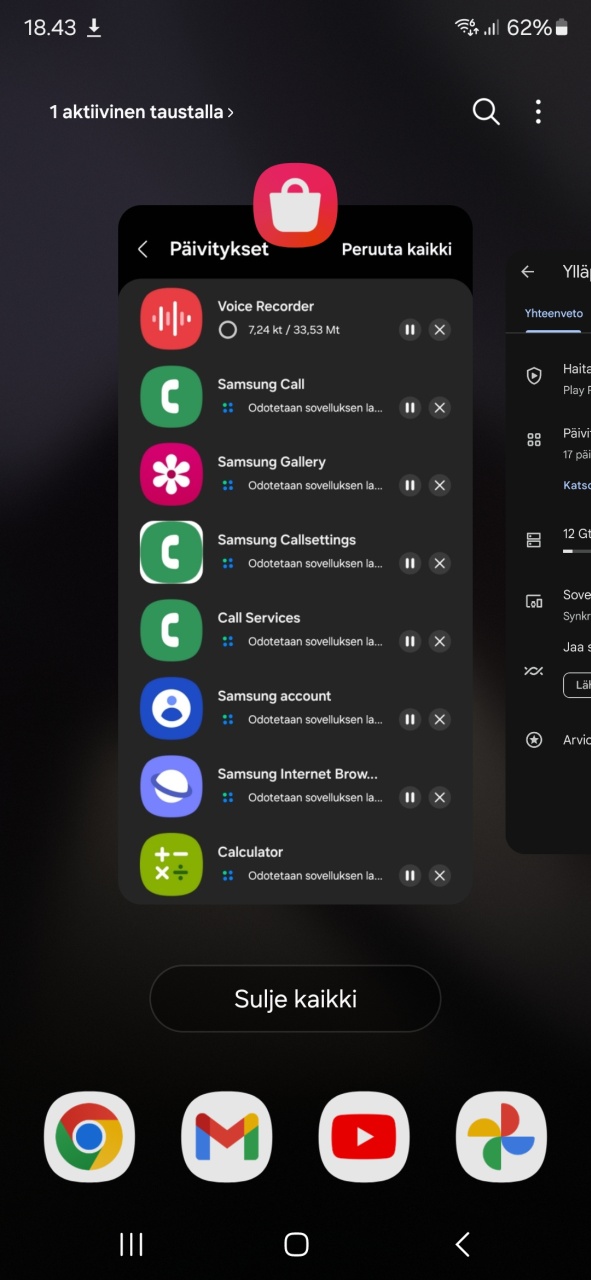Image resolution: width=591 pixels, height=1280 pixels.
Task: Tap the sync devices icon in Play Store card
Action: pyautogui.click(x=534, y=601)
